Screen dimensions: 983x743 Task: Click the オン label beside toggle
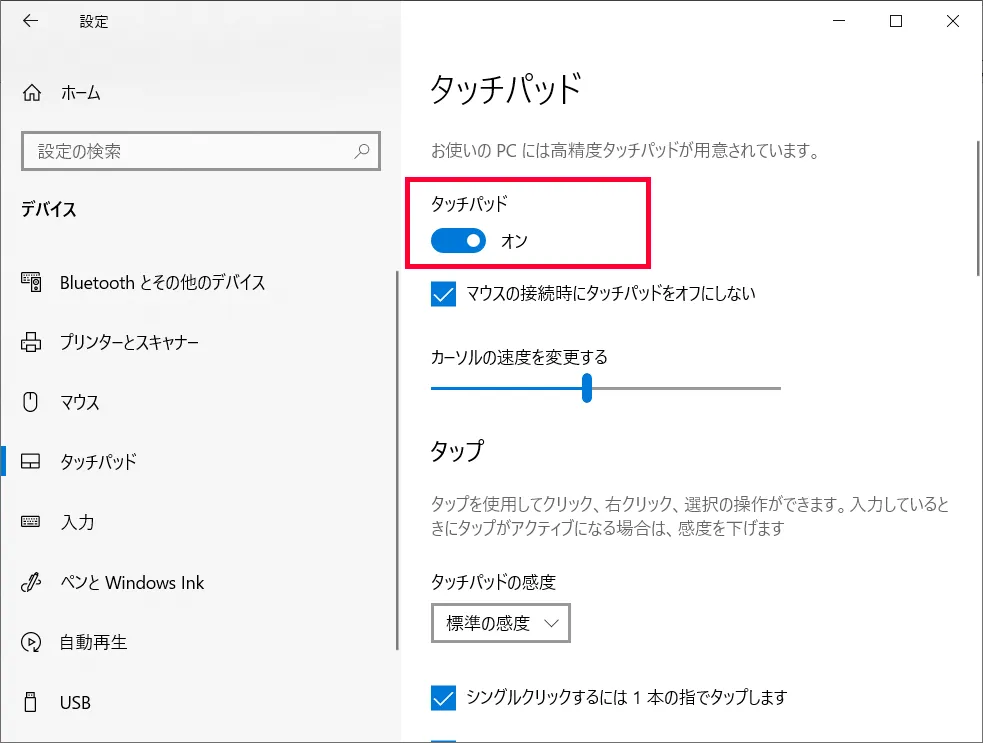tap(514, 241)
